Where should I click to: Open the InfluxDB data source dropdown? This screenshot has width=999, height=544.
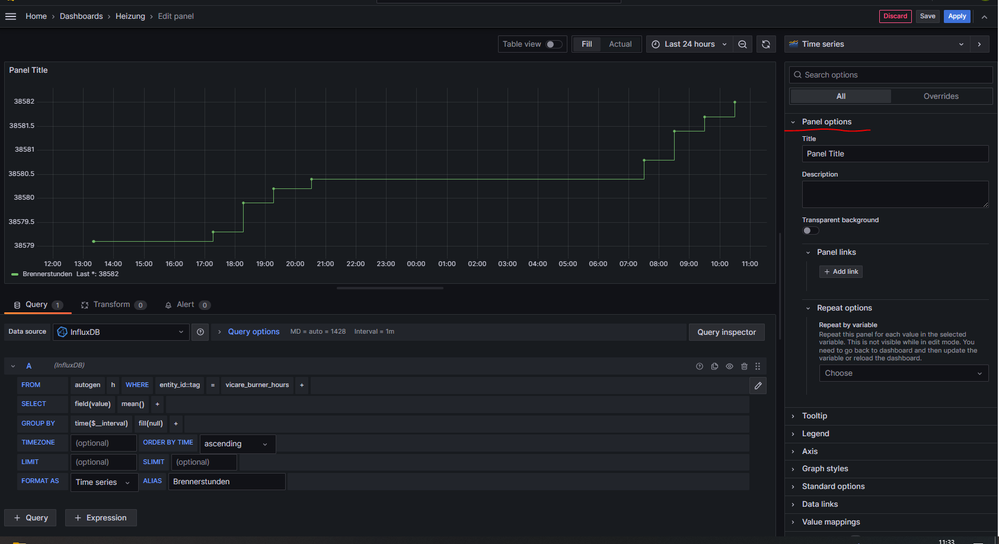pyautogui.click(x=120, y=332)
